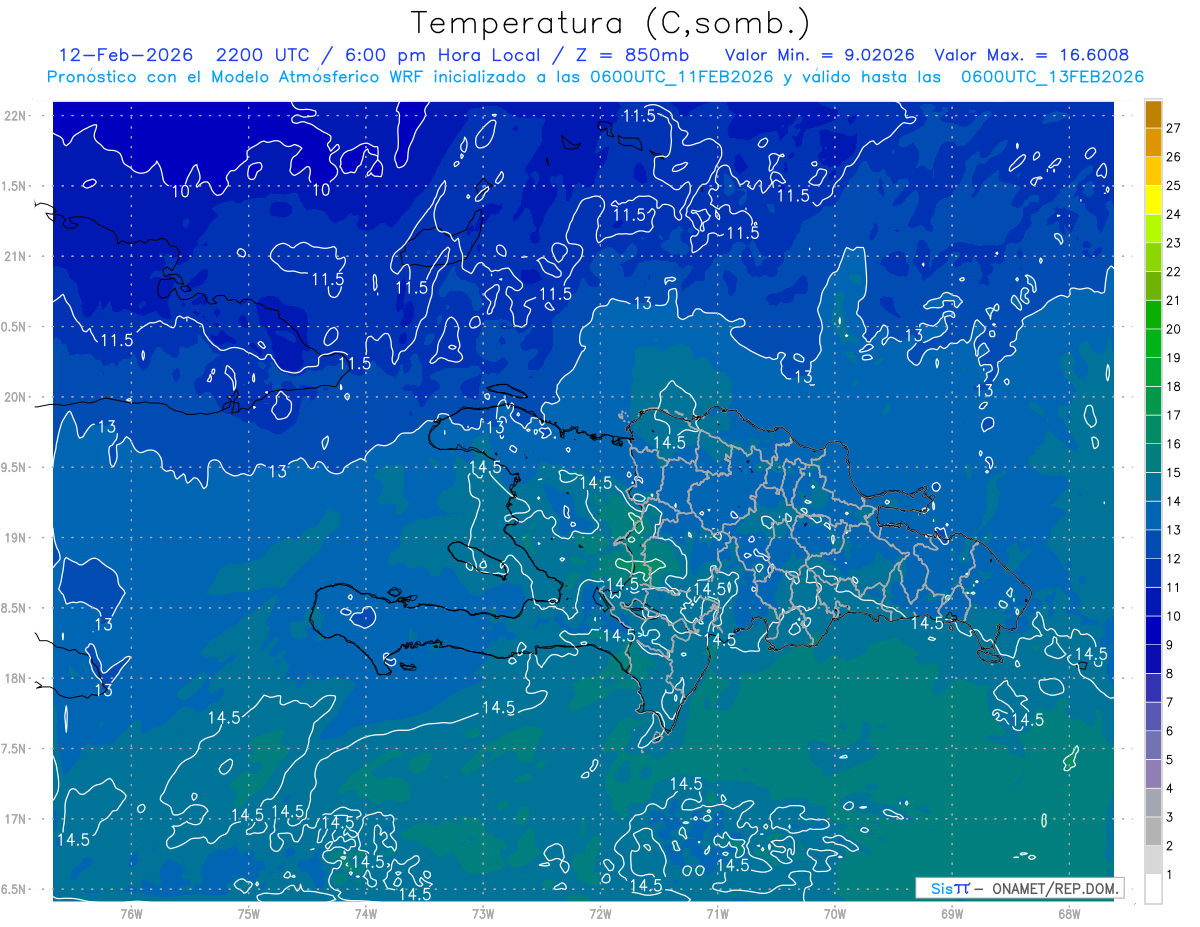Screen dimensions: 1200x927
Task: Click the "69W" longitude label
Action: pyautogui.click(x=952, y=912)
